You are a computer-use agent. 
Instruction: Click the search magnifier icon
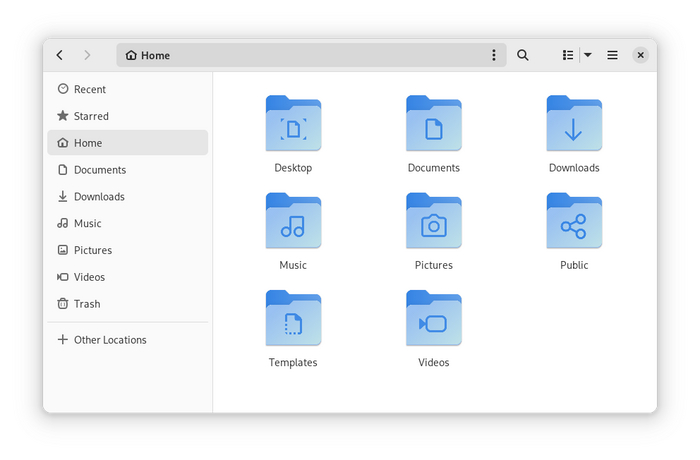click(522, 55)
